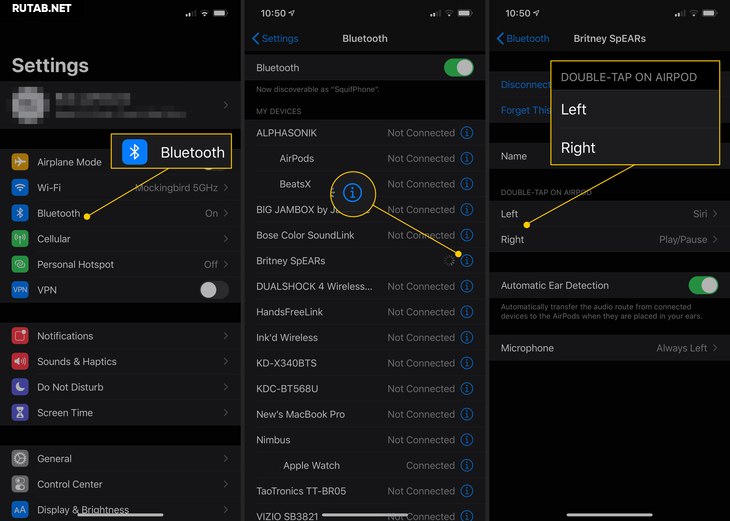
Task: Open Right double-tap Play/Pause setting
Action: click(x=609, y=239)
